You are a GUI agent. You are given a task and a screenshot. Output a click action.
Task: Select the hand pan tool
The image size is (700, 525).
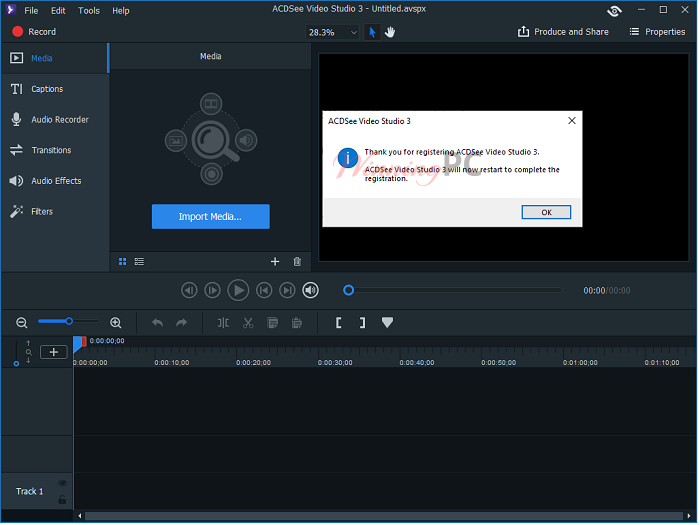pyautogui.click(x=390, y=32)
